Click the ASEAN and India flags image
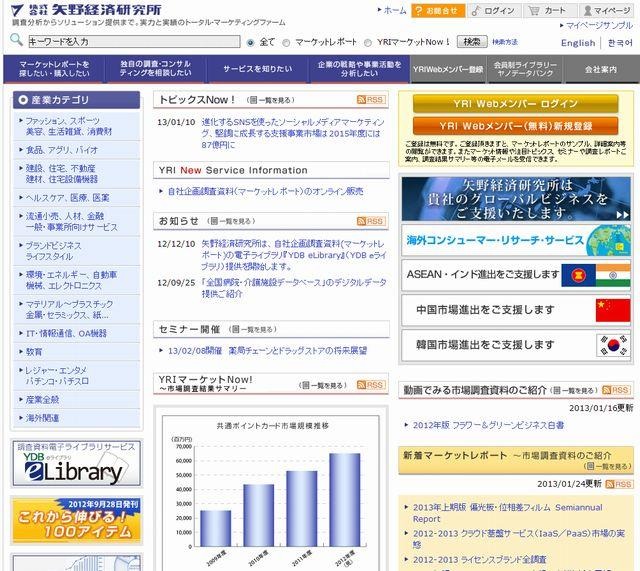 pos(596,275)
